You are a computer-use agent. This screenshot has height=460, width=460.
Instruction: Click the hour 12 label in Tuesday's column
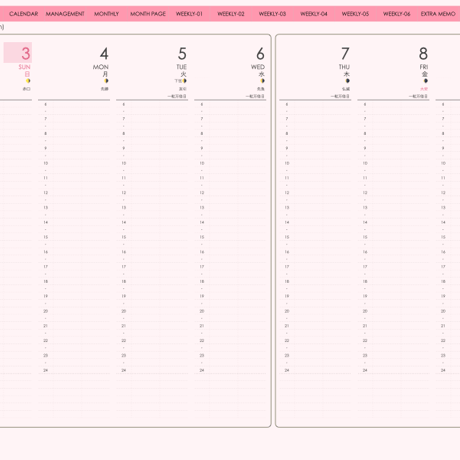click(x=124, y=193)
